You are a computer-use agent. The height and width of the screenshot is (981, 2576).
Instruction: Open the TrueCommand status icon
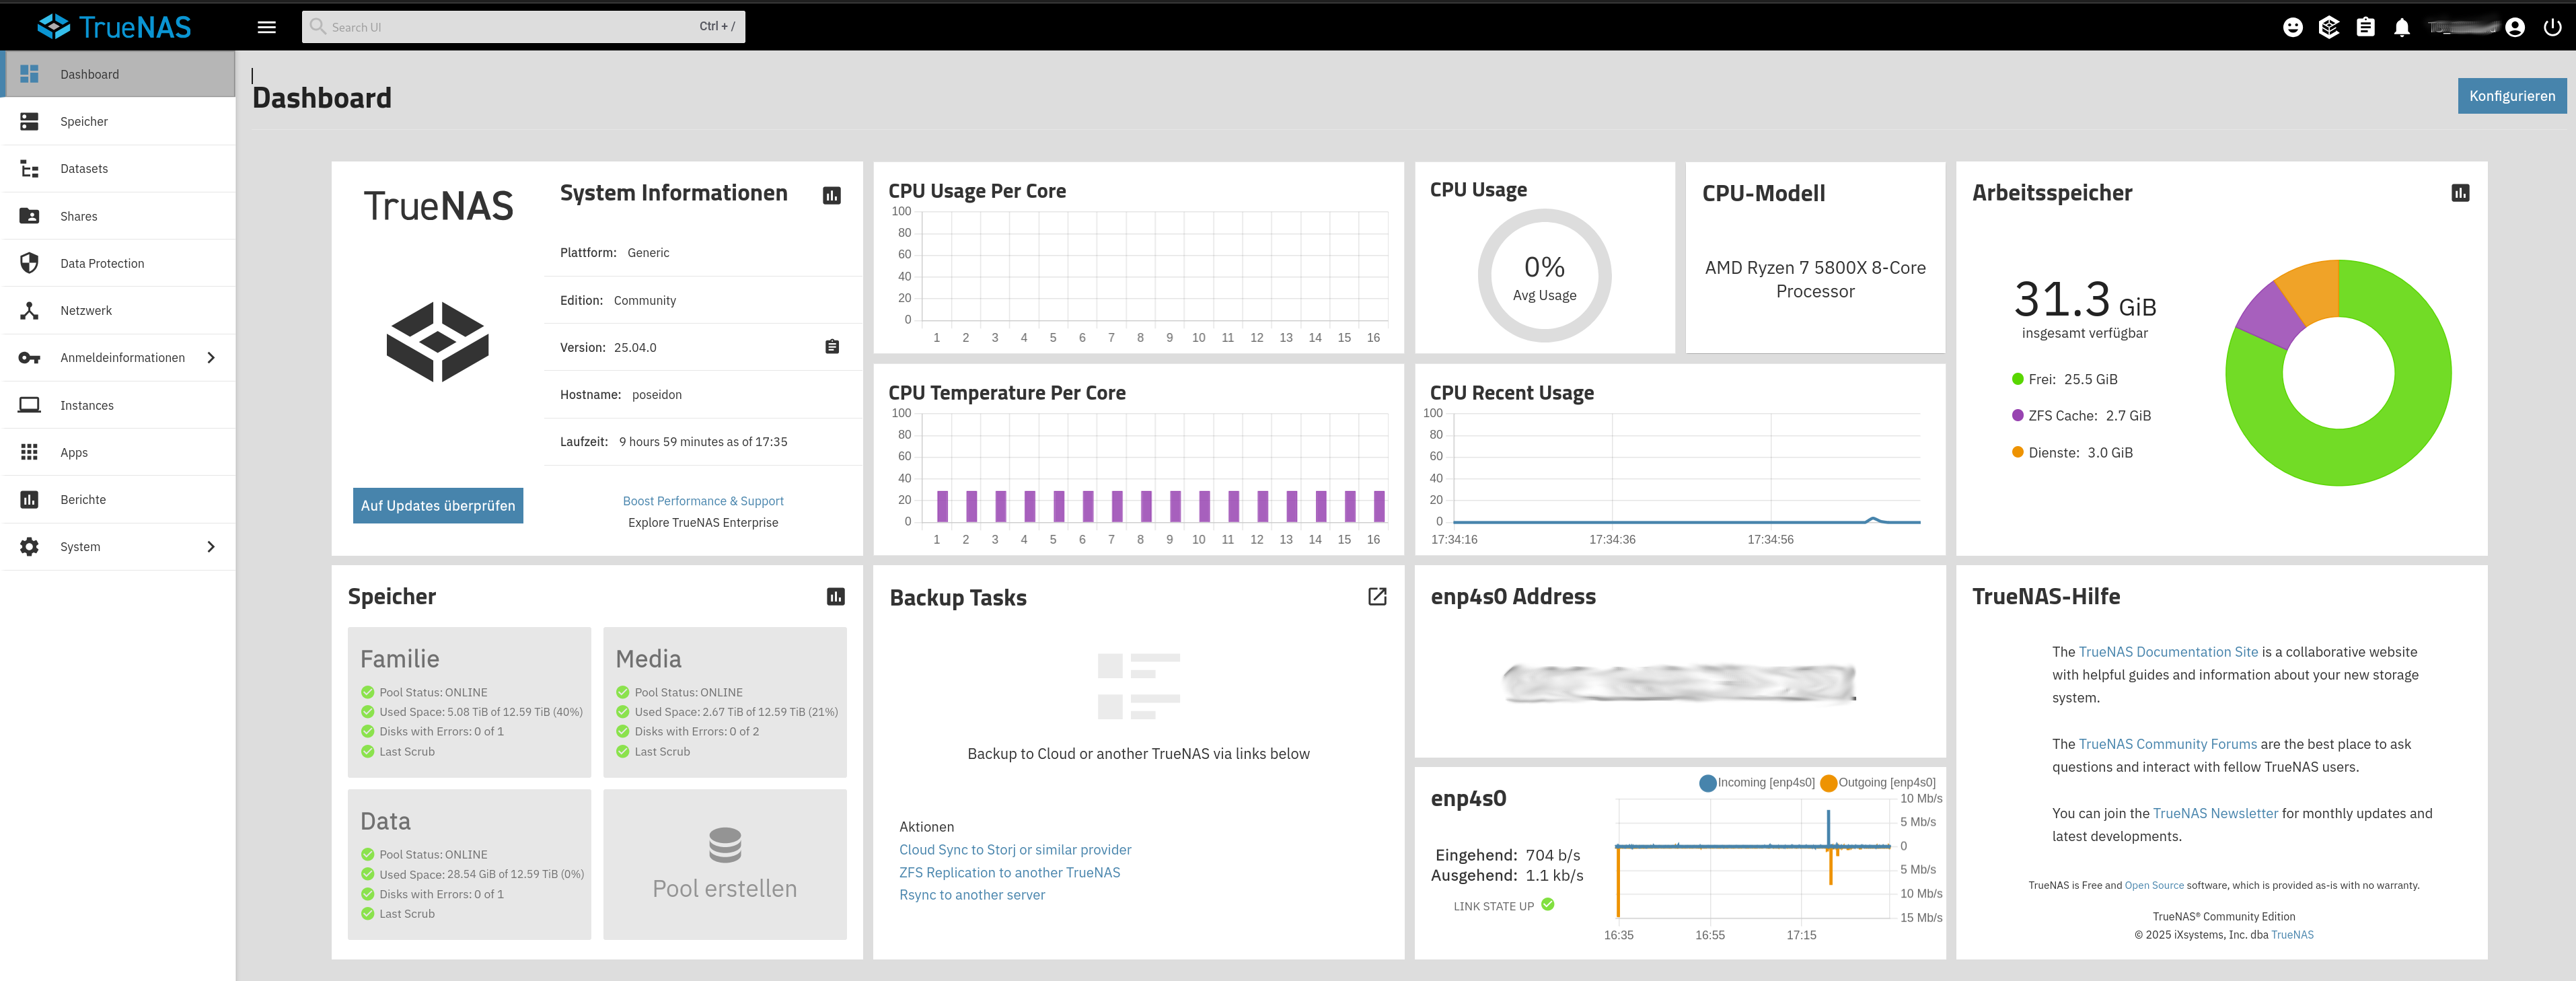click(x=2329, y=27)
